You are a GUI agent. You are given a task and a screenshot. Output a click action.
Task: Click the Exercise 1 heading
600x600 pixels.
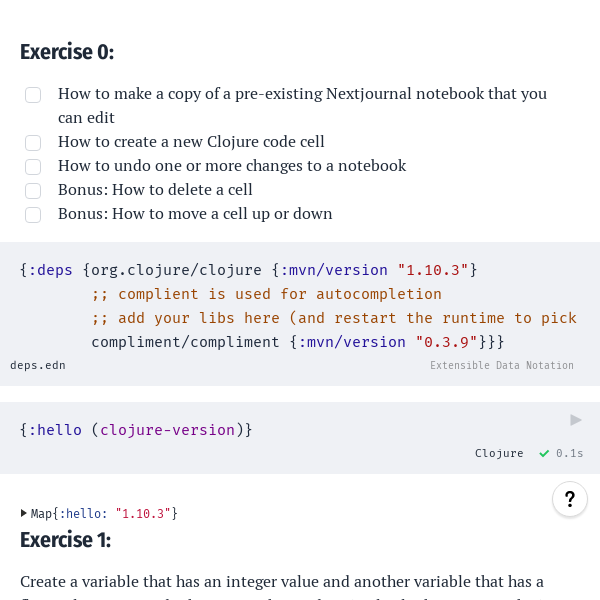66,540
